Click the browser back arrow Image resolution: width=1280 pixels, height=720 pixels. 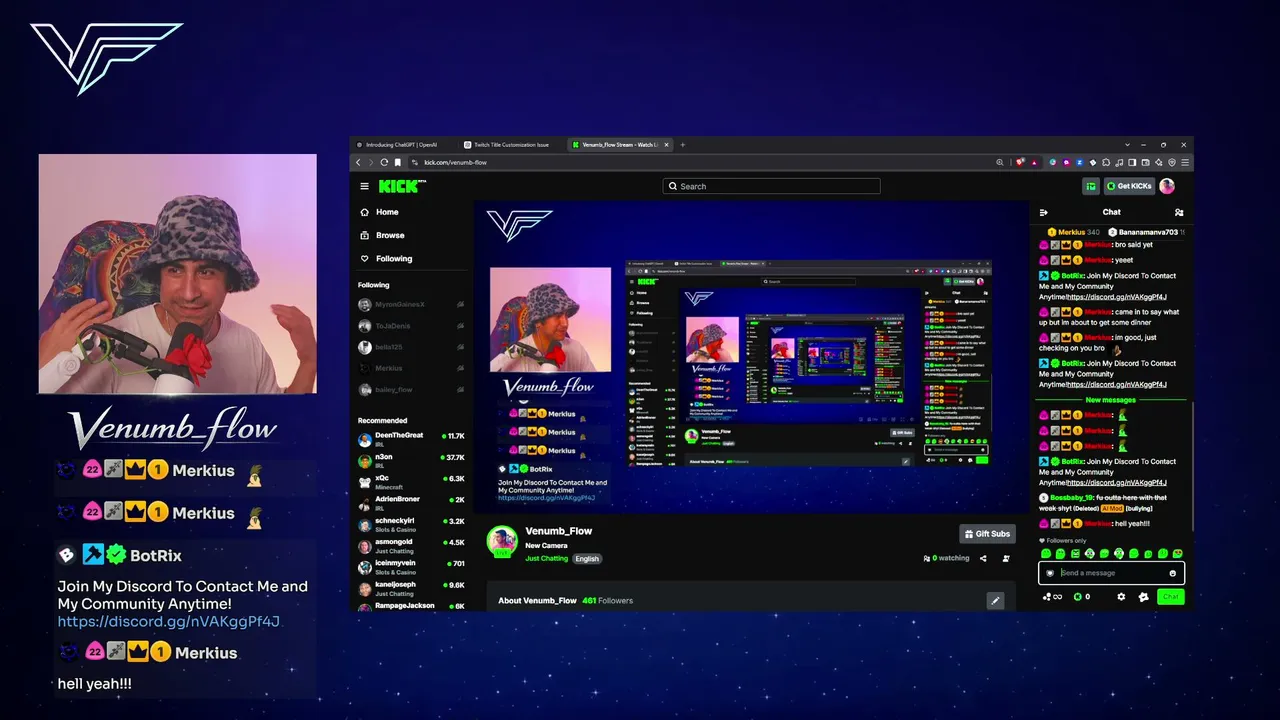(358, 162)
